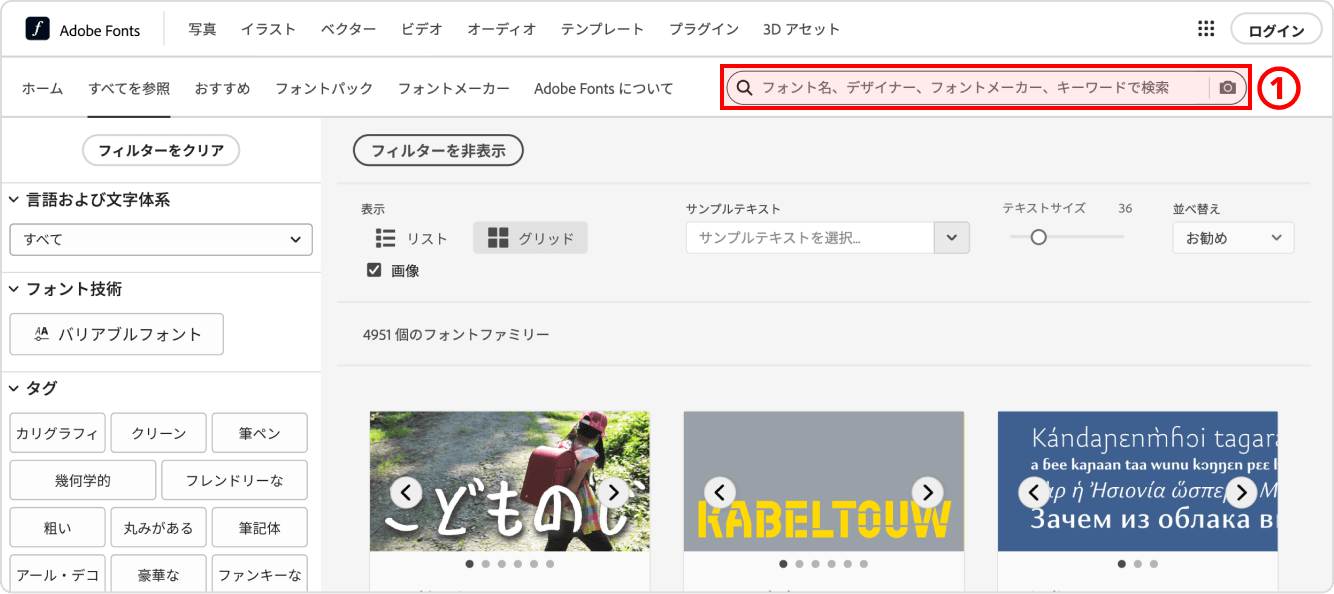
Task: Select the カリグラフィ tag
Action: tap(57, 433)
